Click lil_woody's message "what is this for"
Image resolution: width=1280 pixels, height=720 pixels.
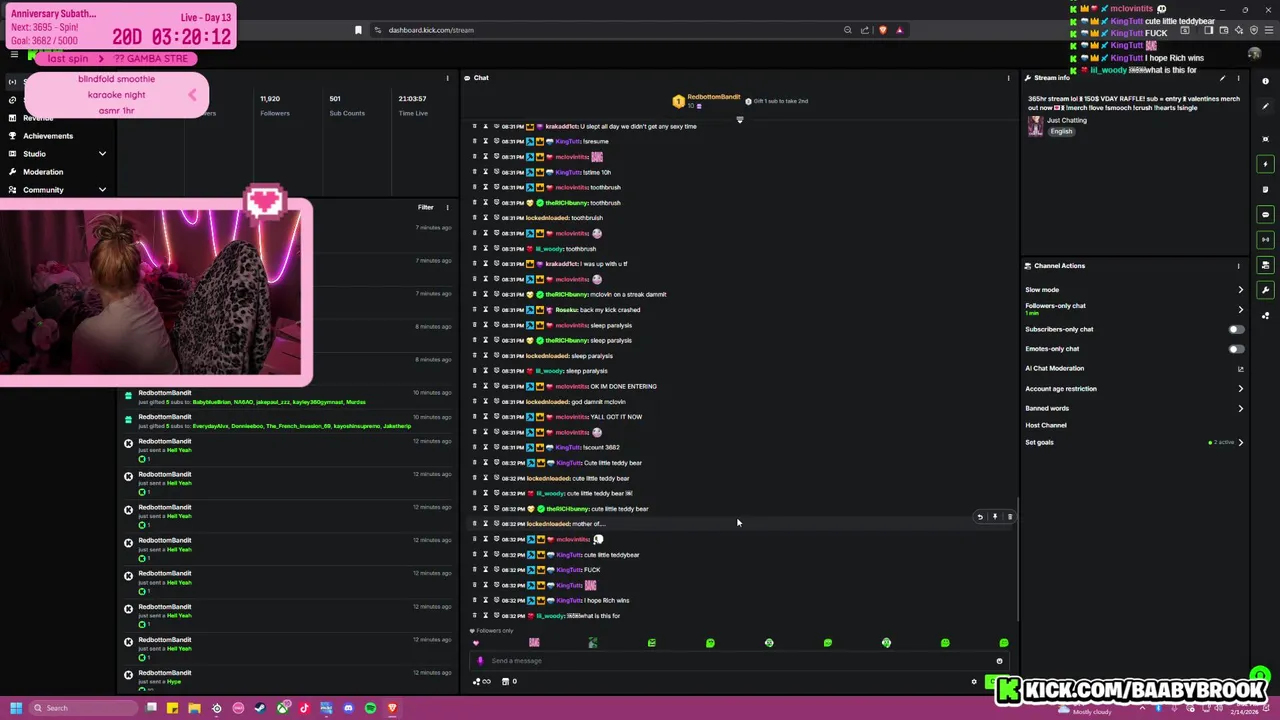tap(599, 616)
